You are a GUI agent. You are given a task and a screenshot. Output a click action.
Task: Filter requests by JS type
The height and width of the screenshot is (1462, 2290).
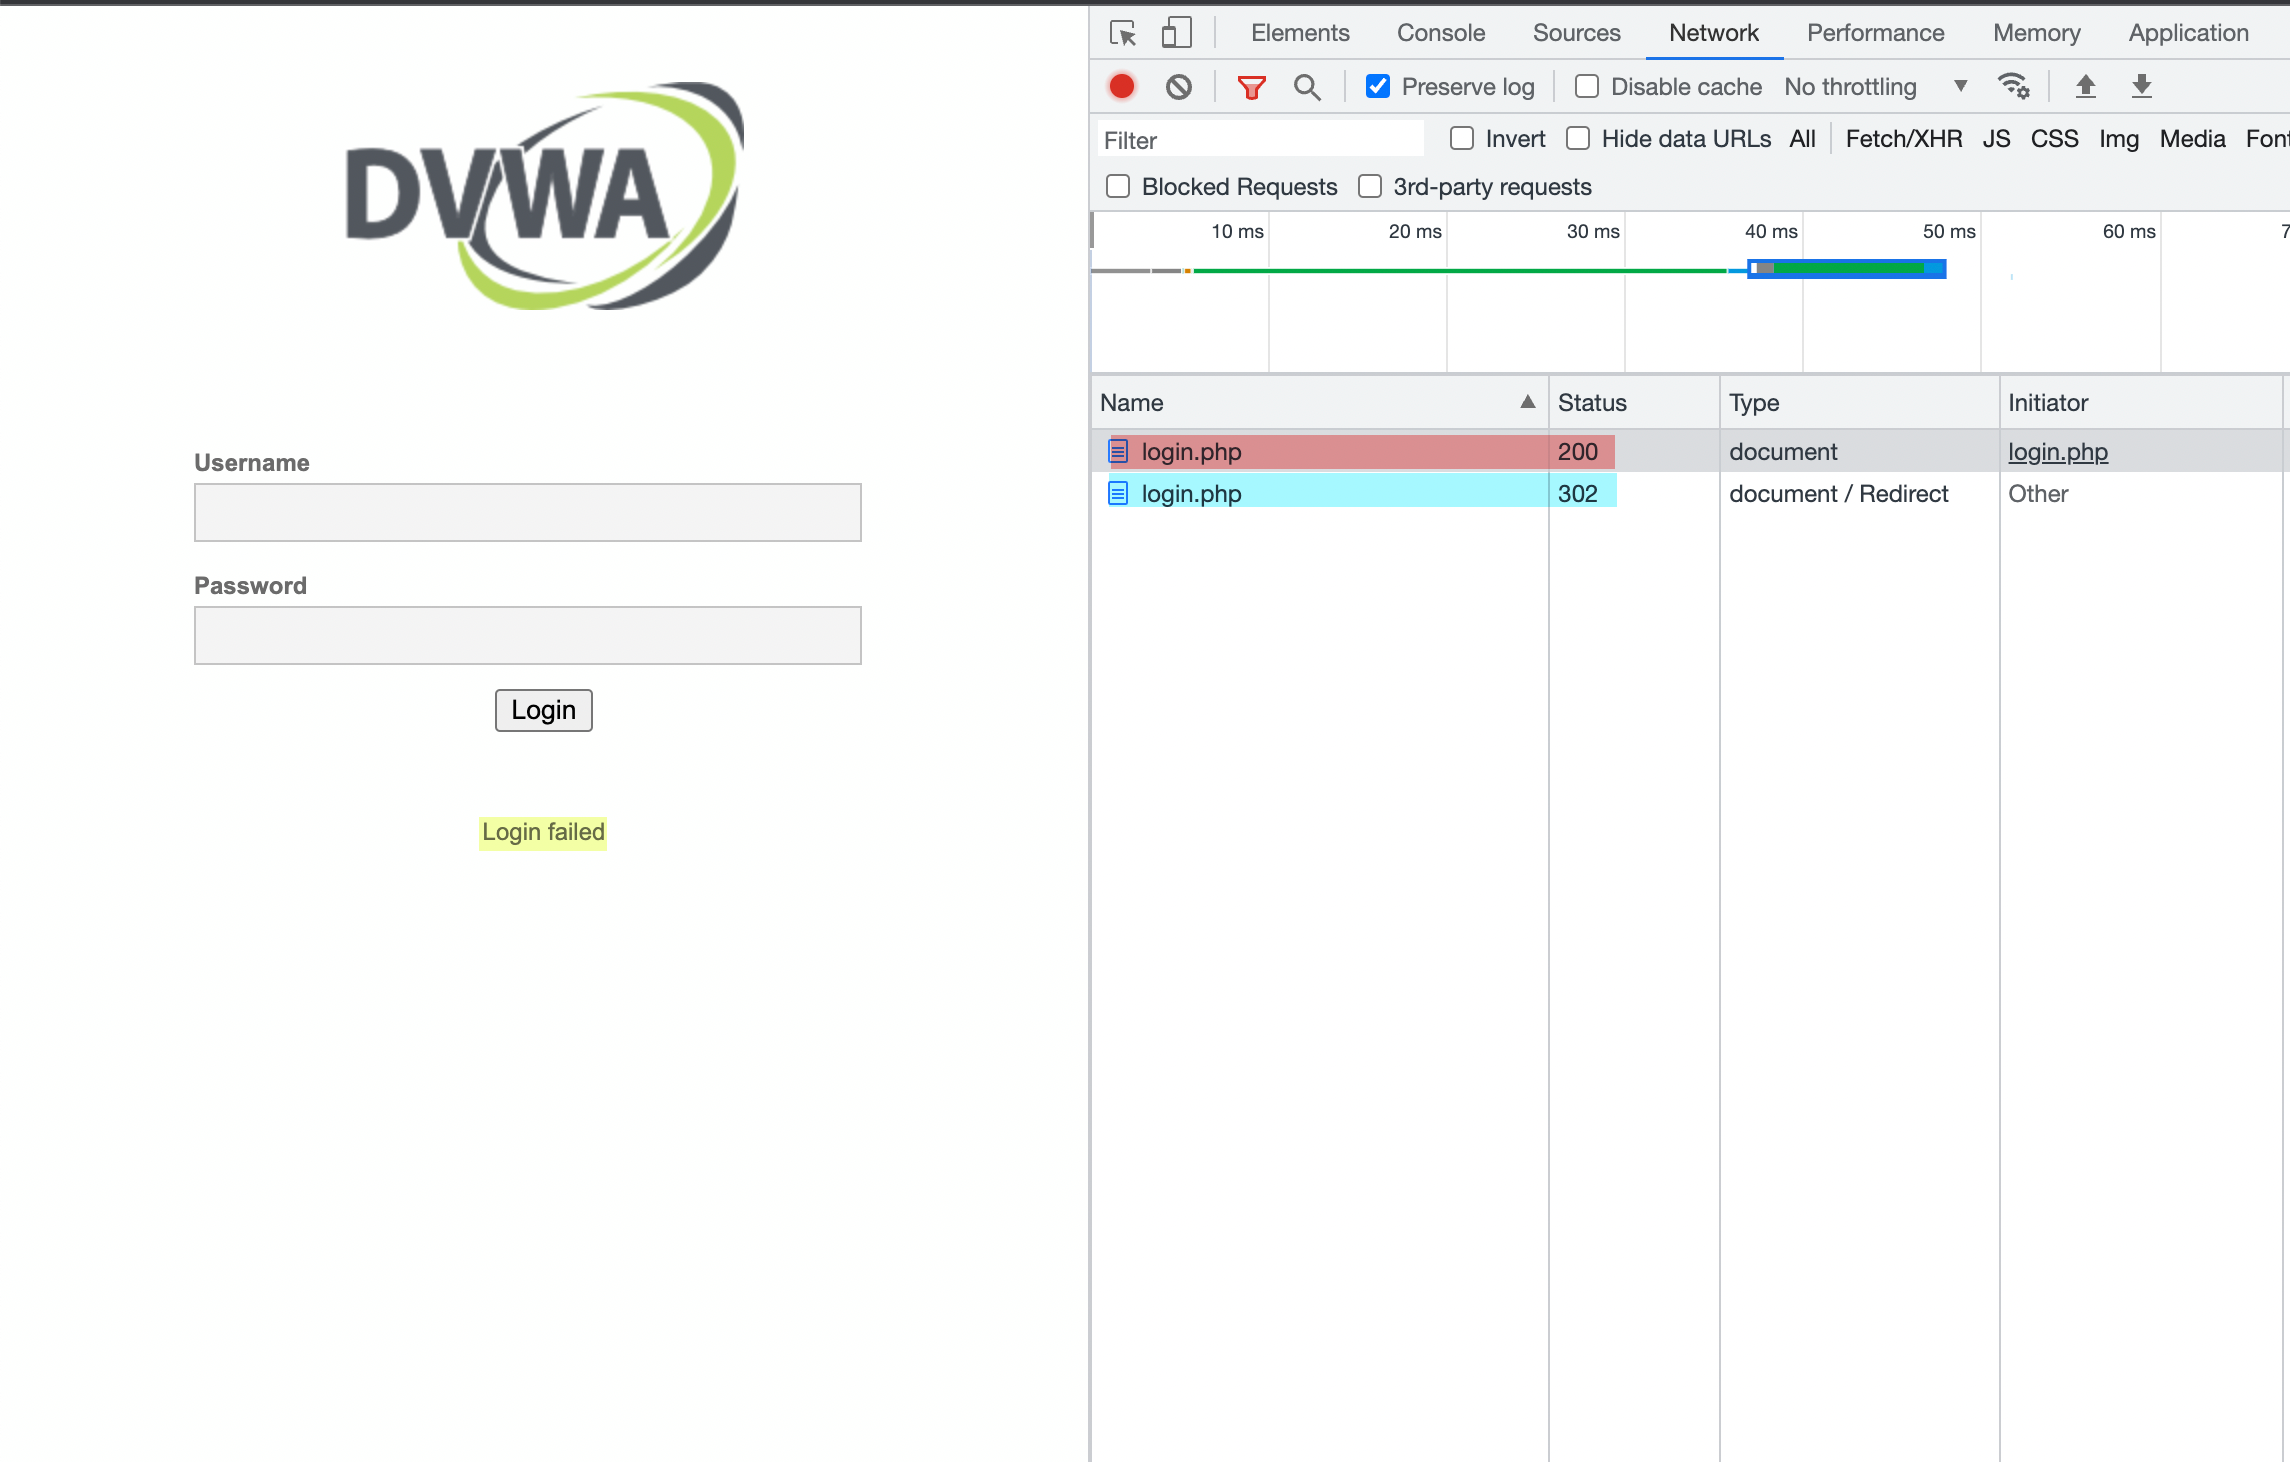click(1996, 139)
